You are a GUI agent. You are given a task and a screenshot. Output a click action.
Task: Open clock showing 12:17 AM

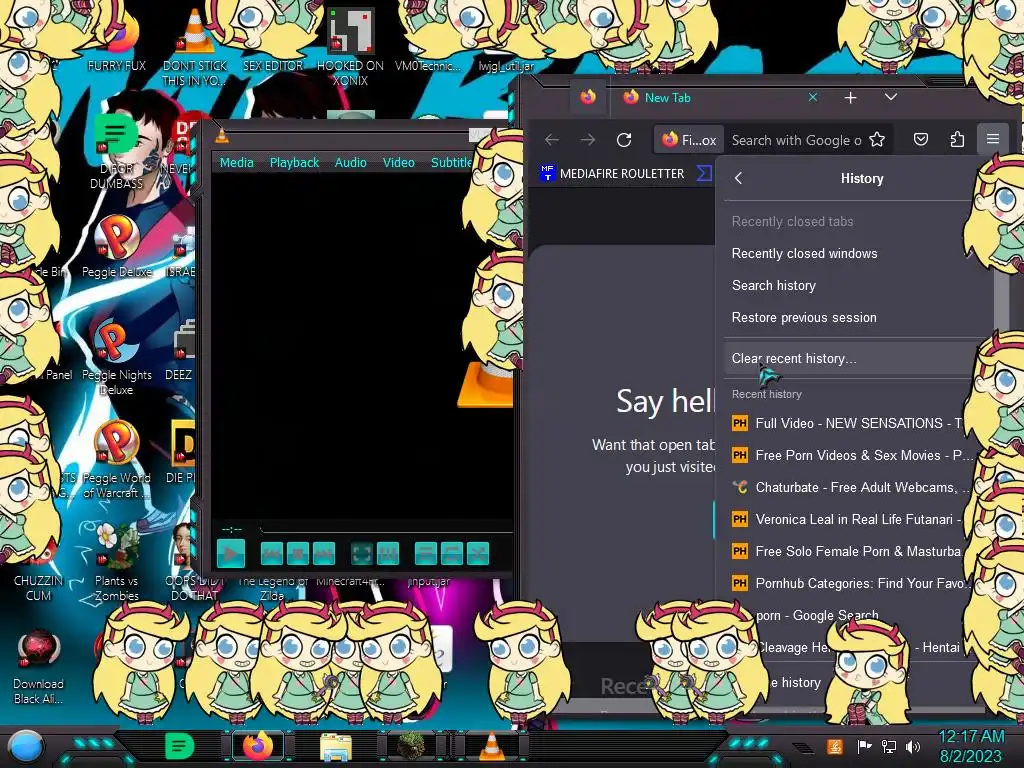coord(971,747)
